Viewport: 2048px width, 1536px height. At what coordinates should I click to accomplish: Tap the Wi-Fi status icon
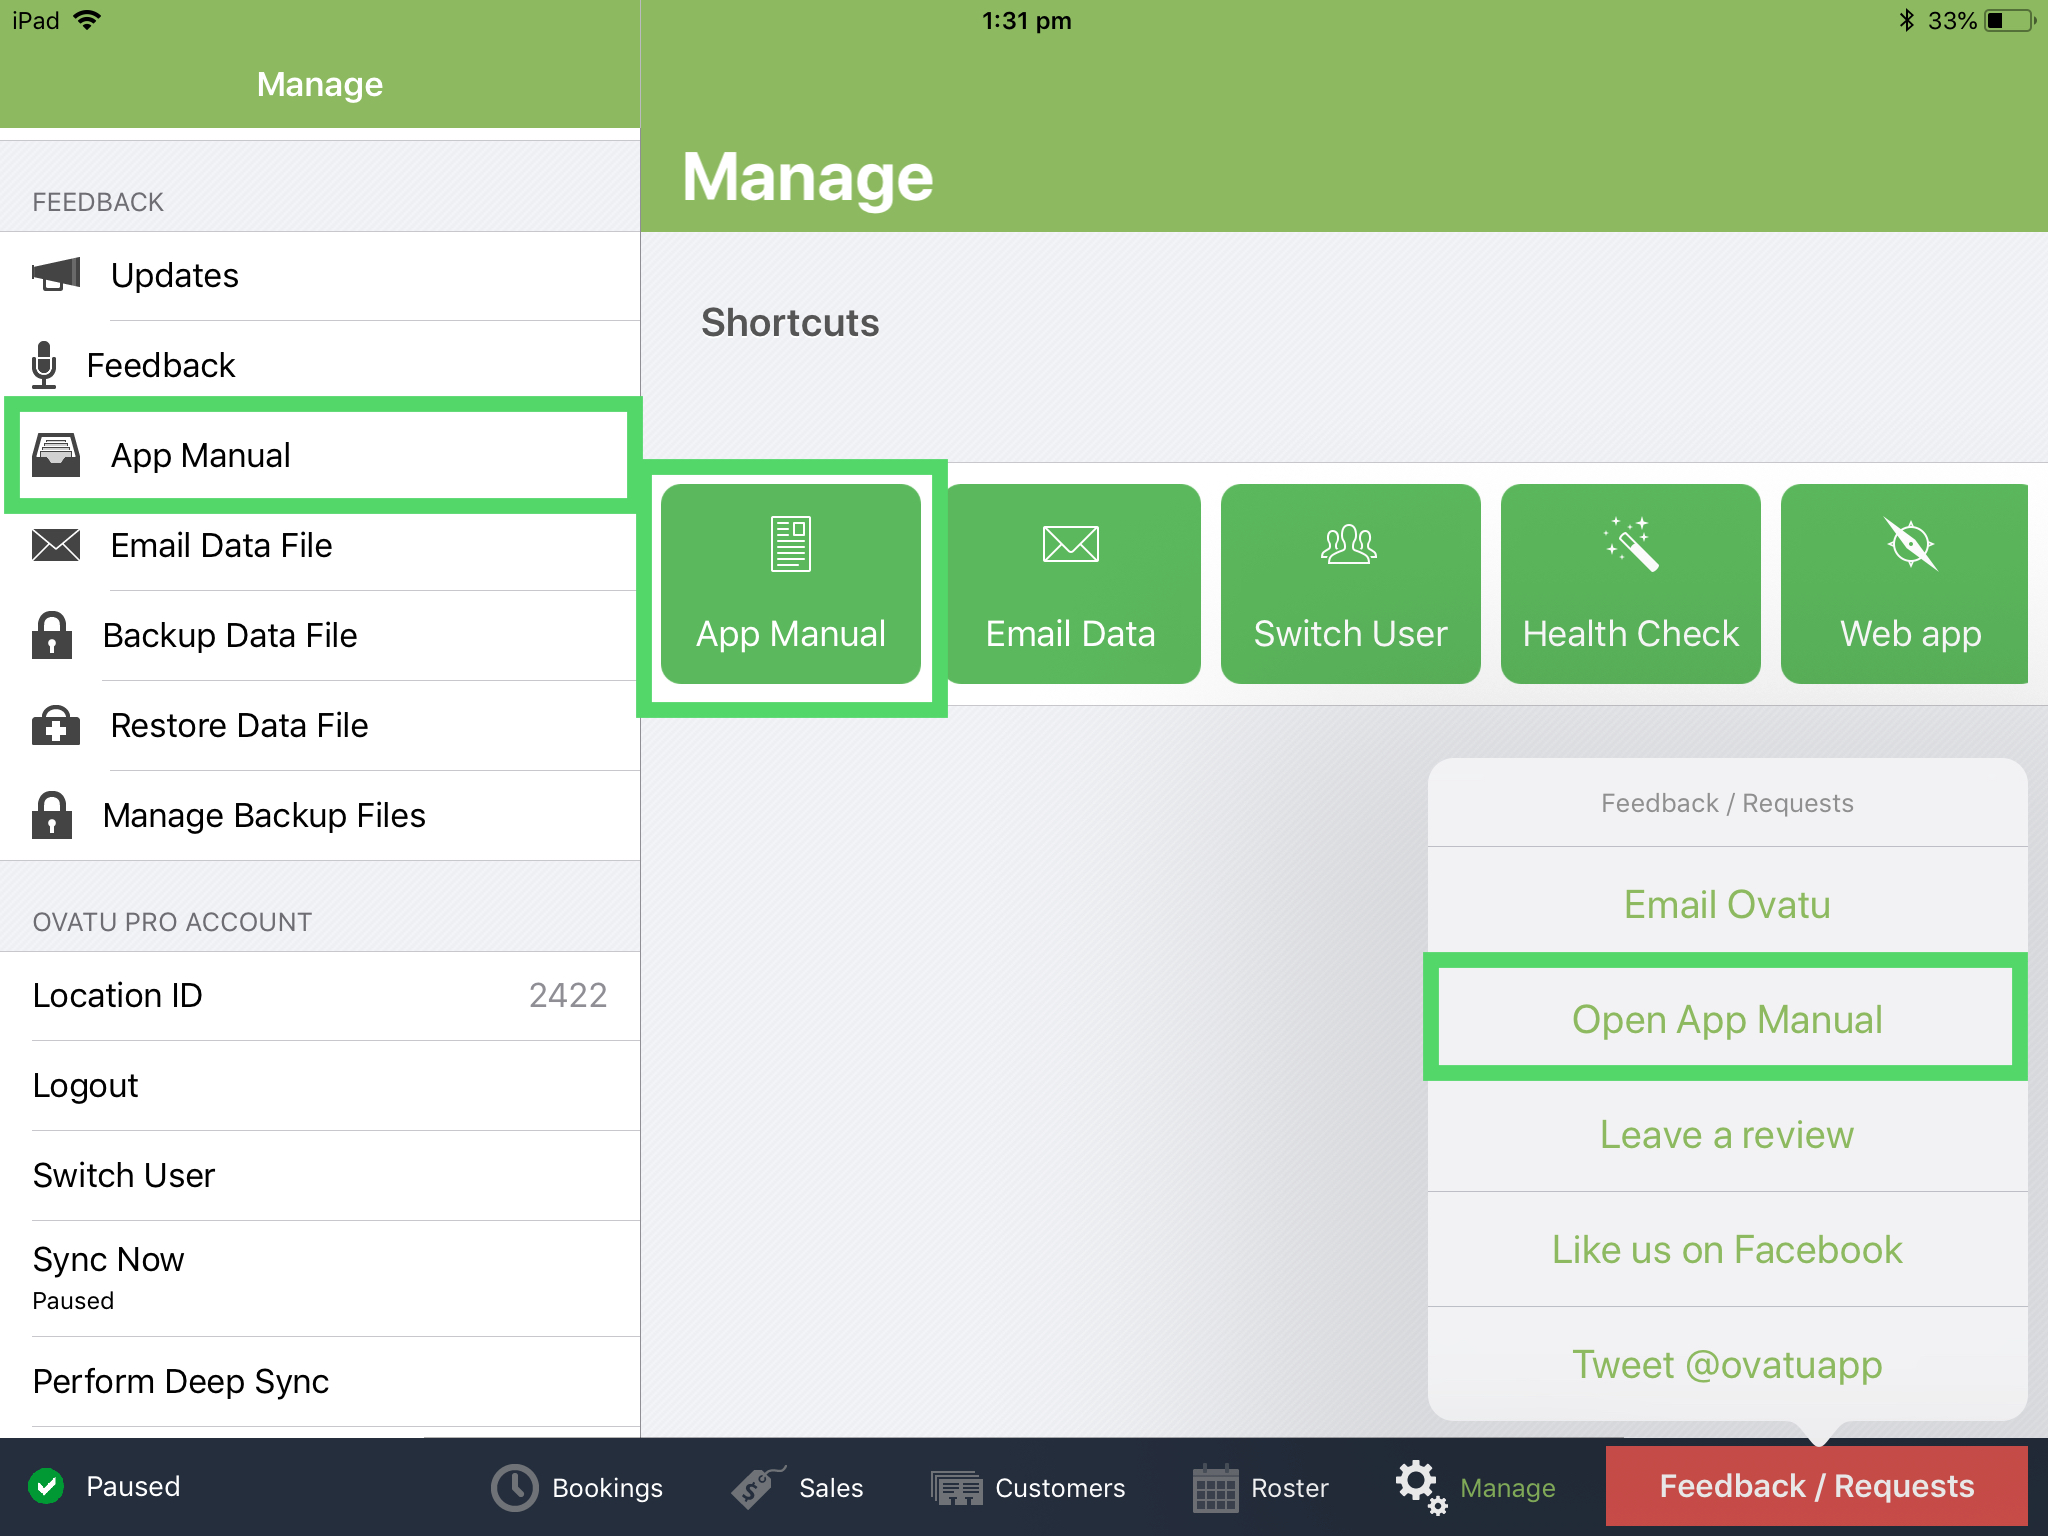tap(88, 20)
